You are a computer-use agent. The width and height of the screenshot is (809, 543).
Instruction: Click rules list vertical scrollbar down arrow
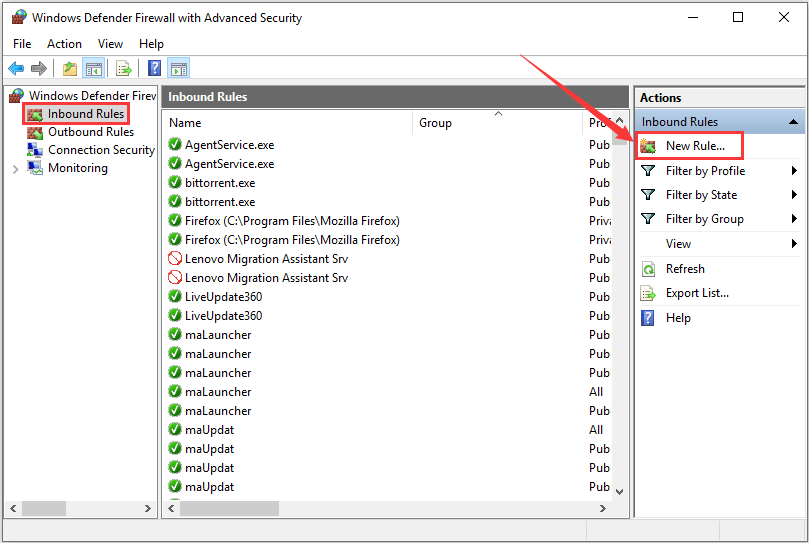(x=620, y=491)
